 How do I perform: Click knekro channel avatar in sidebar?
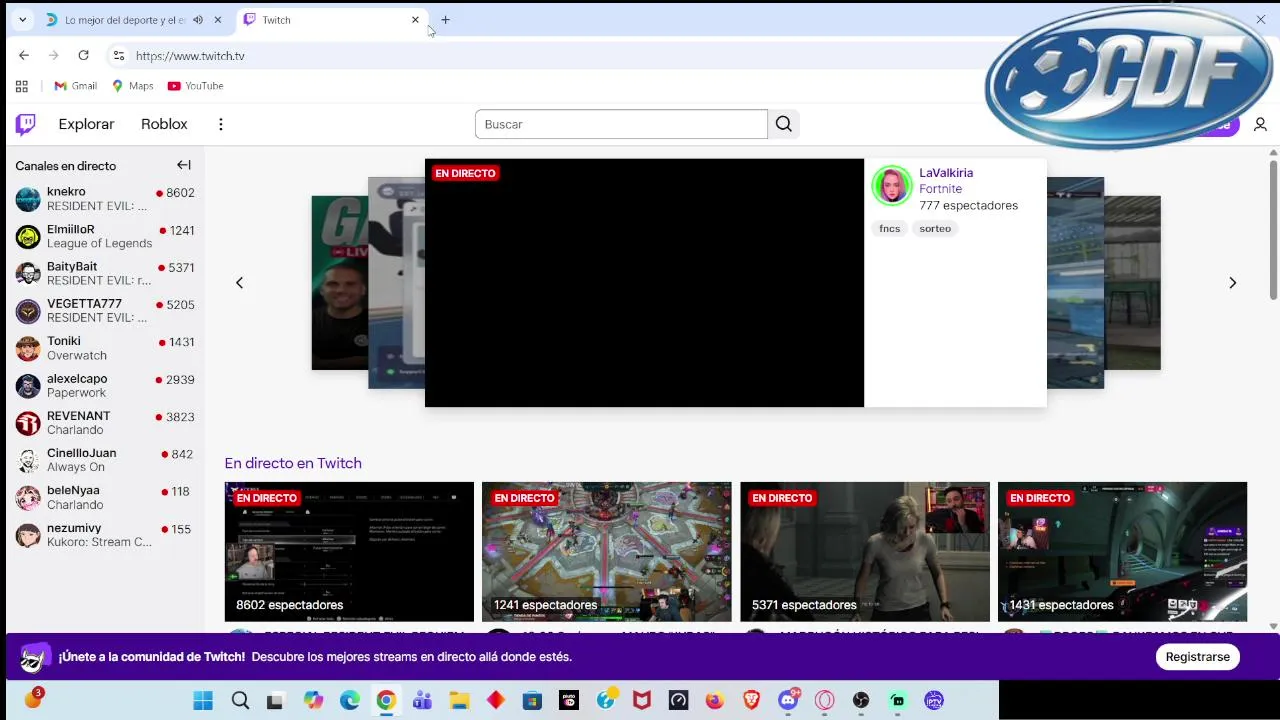point(28,199)
